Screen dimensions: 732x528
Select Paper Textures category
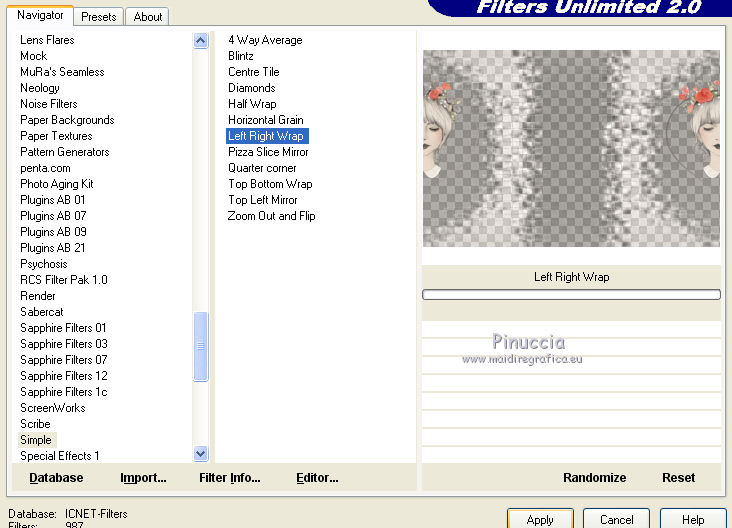pyautogui.click(x=56, y=136)
